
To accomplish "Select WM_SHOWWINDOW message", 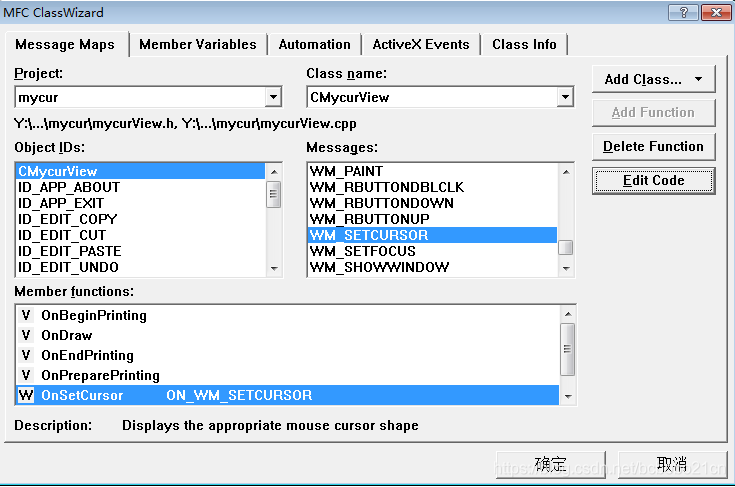I will pos(433,267).
